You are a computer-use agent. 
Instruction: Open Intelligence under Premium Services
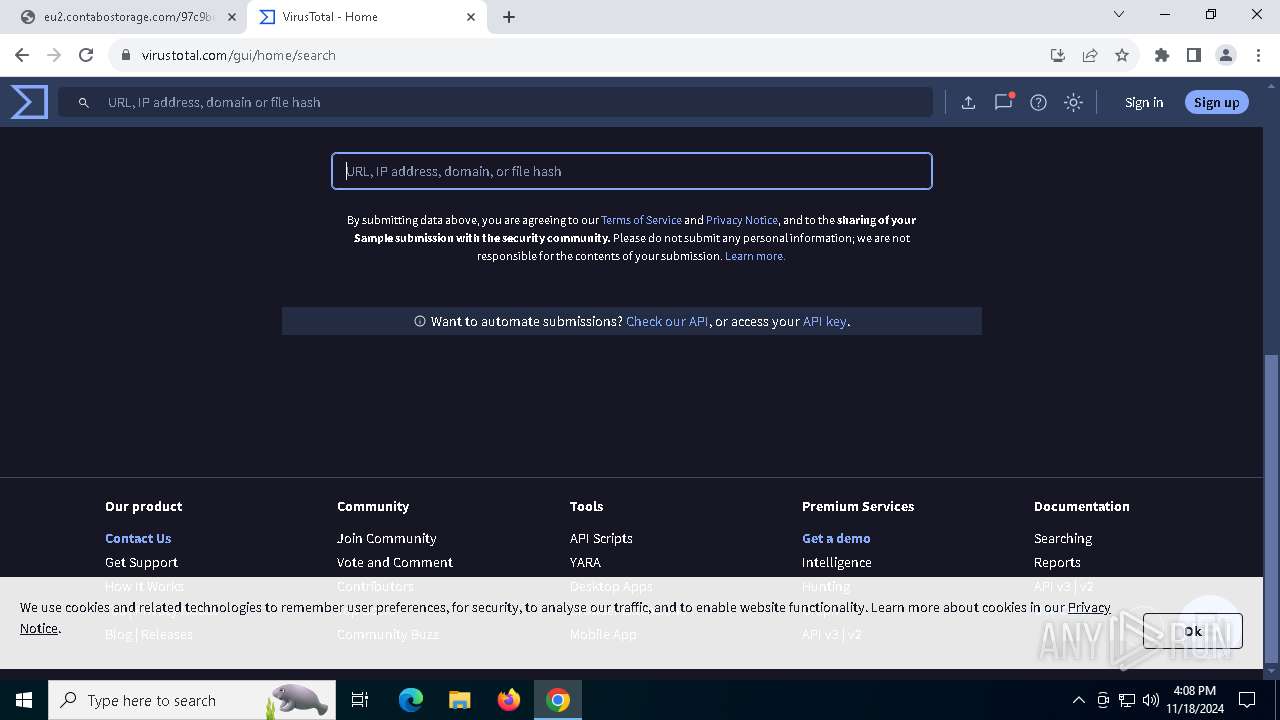point(837,562)
